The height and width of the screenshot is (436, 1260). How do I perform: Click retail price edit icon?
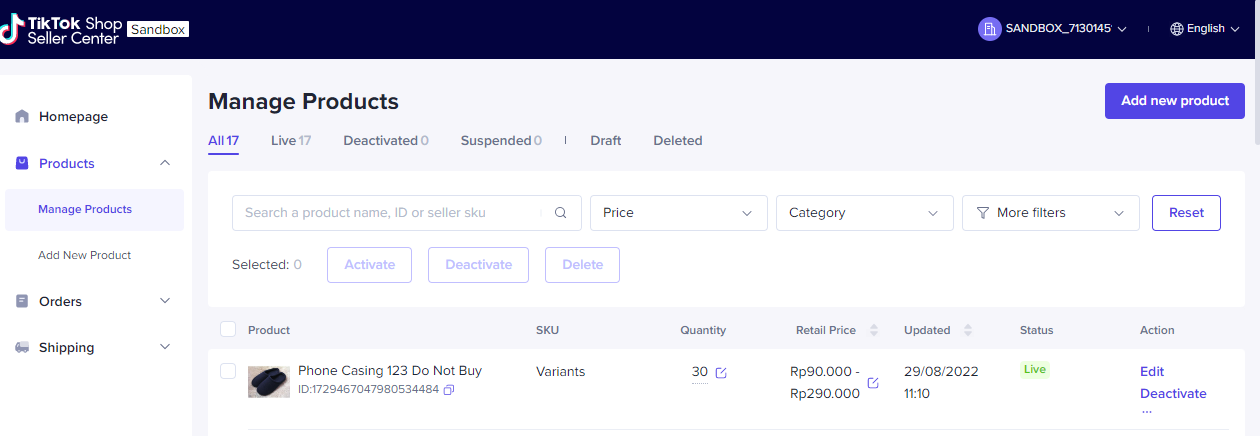873,383
